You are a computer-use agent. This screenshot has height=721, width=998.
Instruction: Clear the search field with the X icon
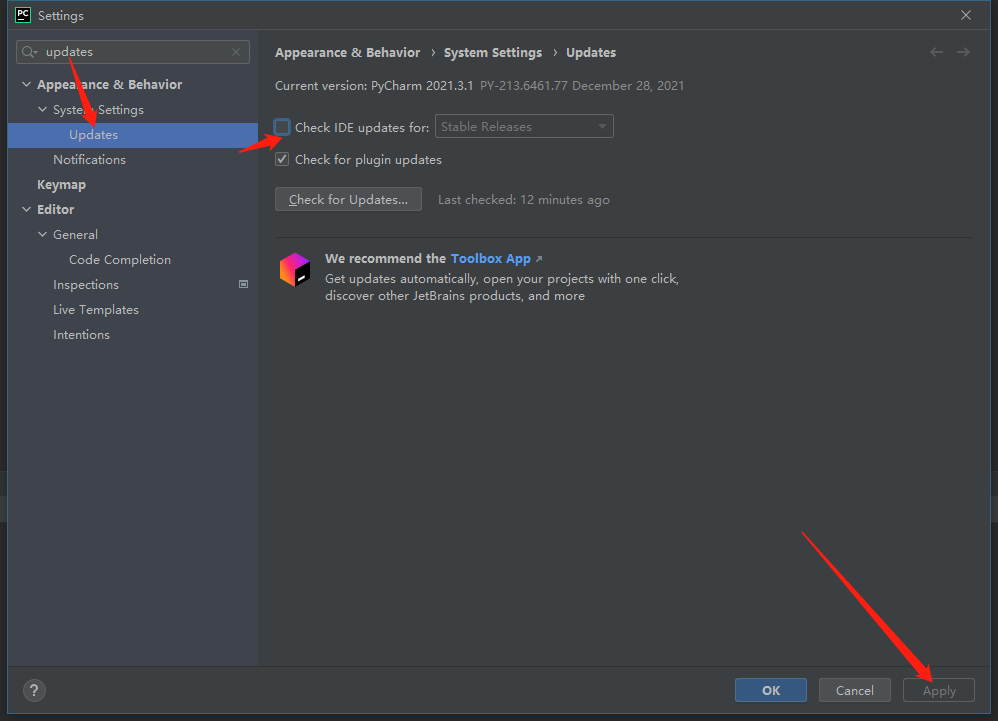[x=236, y=52]
